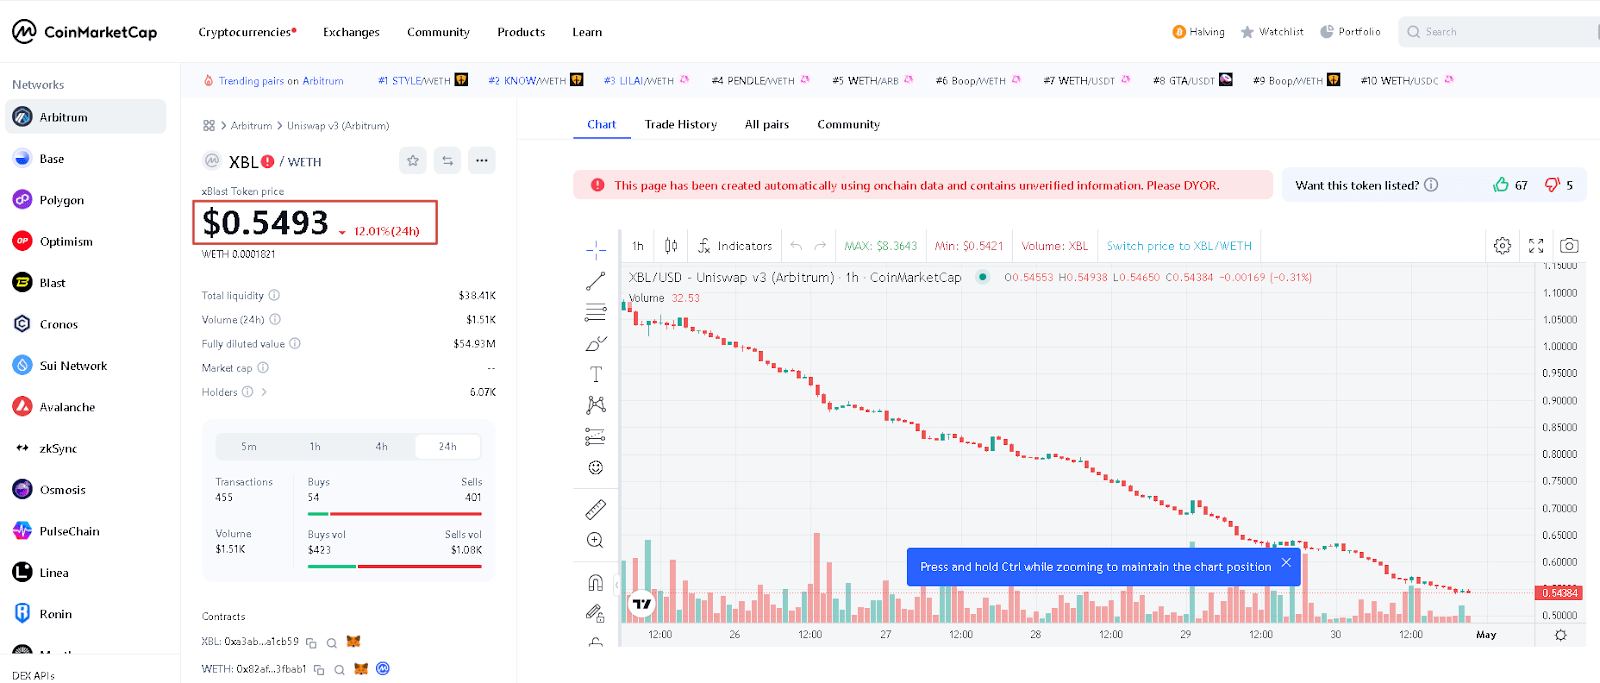Show the Max price $8.3643 marker

coord(880,245)
